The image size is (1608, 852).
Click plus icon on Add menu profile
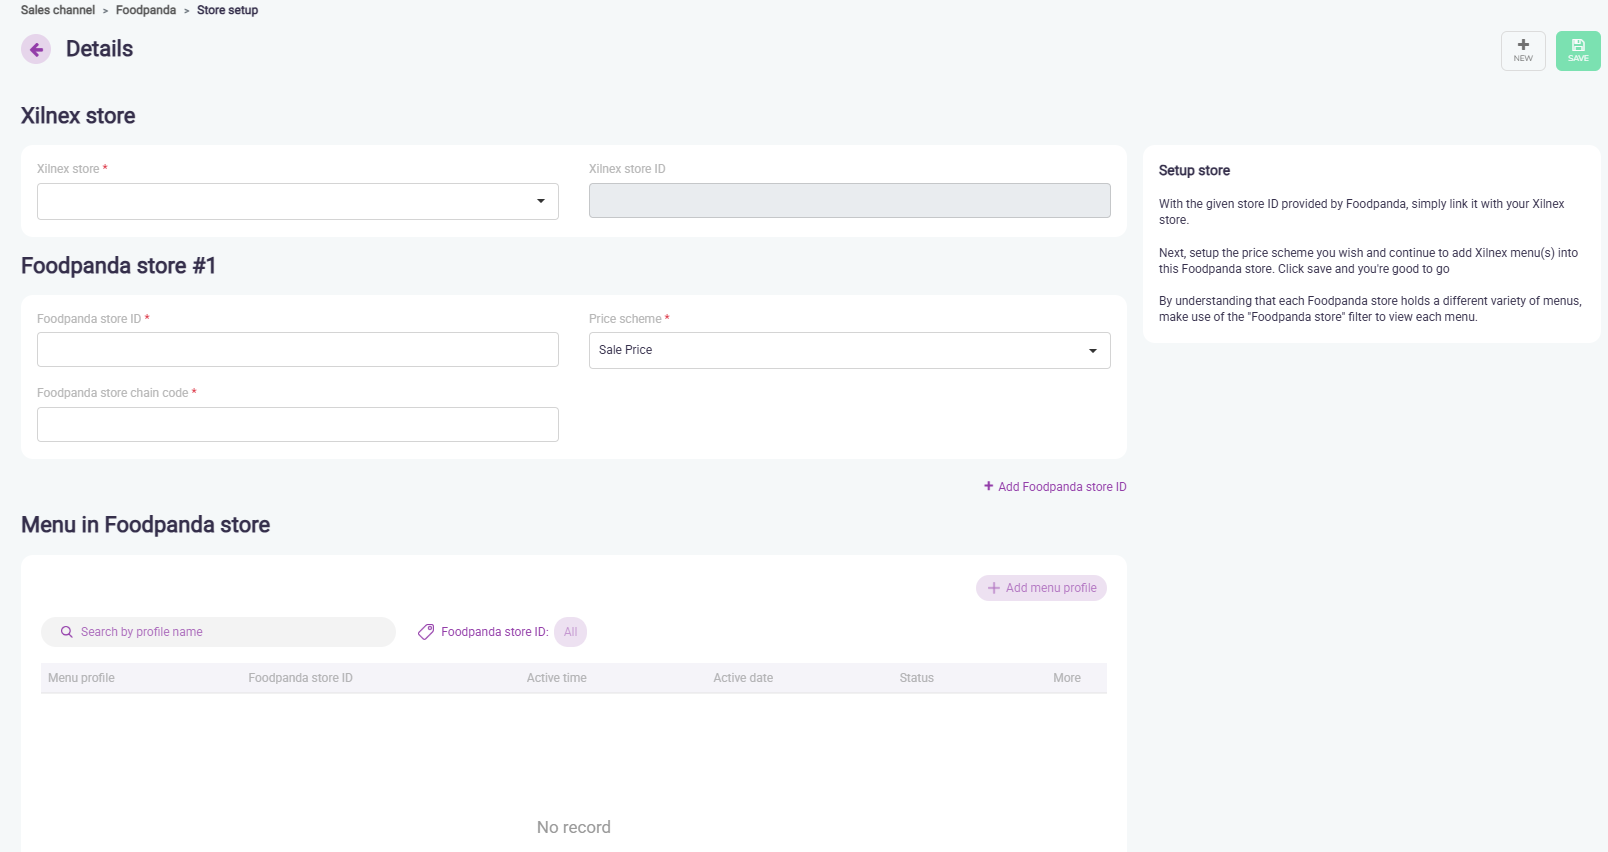tap(994, 588)
